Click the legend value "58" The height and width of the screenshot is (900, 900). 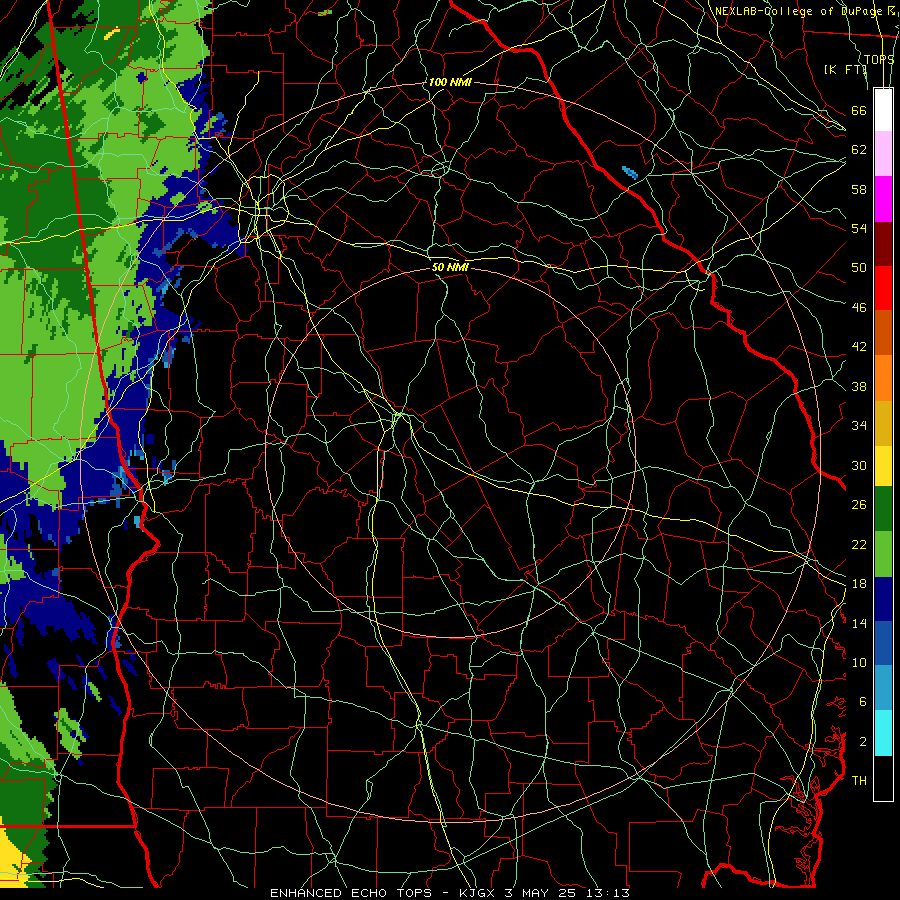[x=859, y=189]
